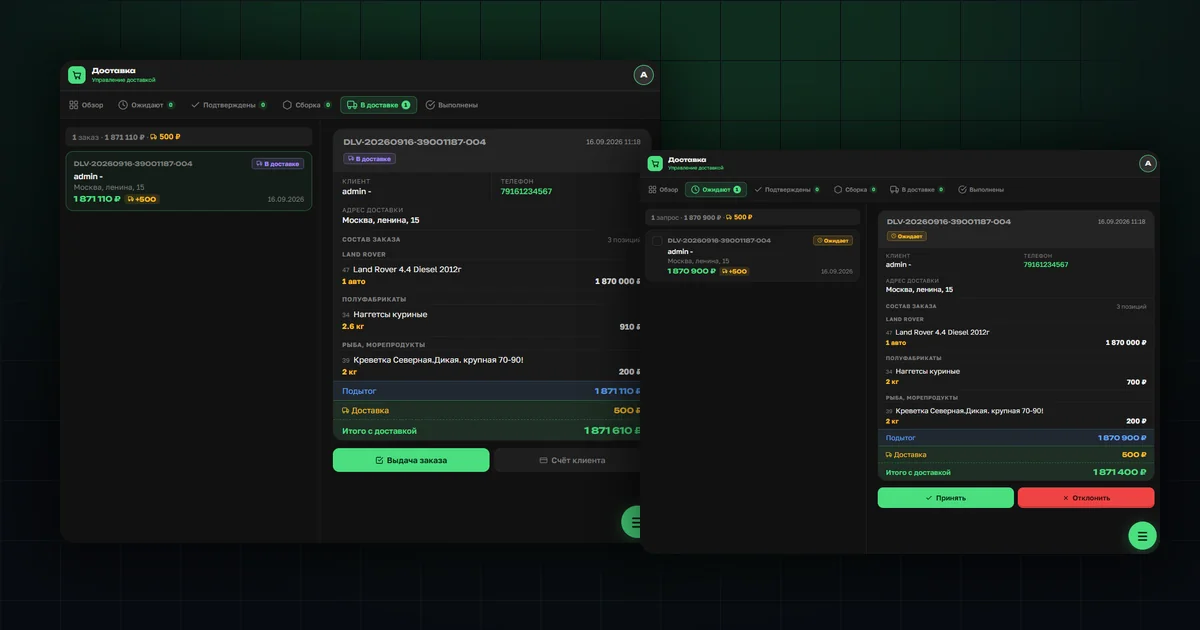1200x630 pixels.
Task: Click the Выдача заказа button
Action: click(x=411, y=460)
